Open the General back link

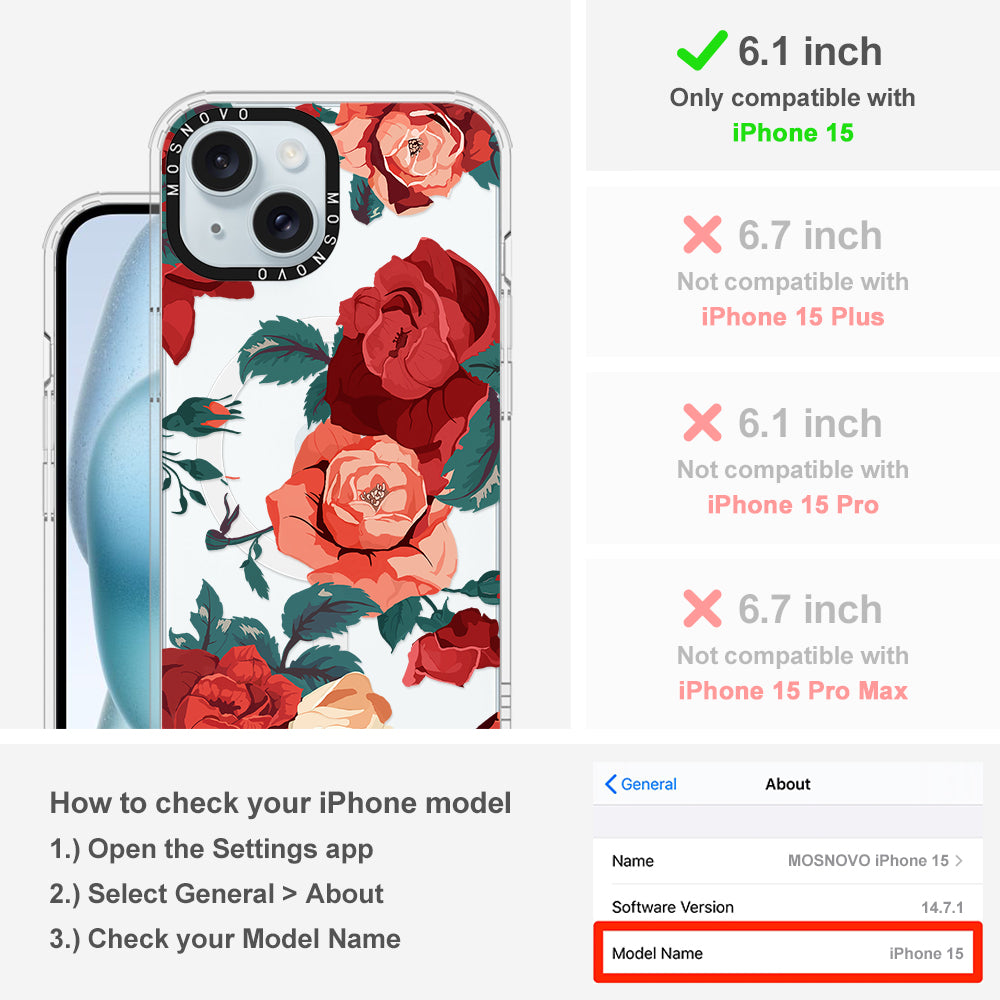[641, 784]
